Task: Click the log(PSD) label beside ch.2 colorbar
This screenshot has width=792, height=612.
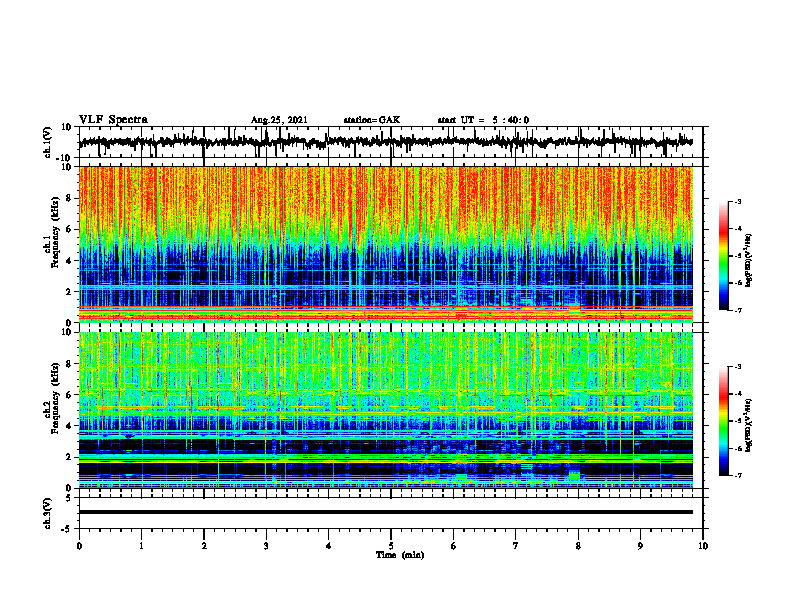Action: (x=749, y=425)
